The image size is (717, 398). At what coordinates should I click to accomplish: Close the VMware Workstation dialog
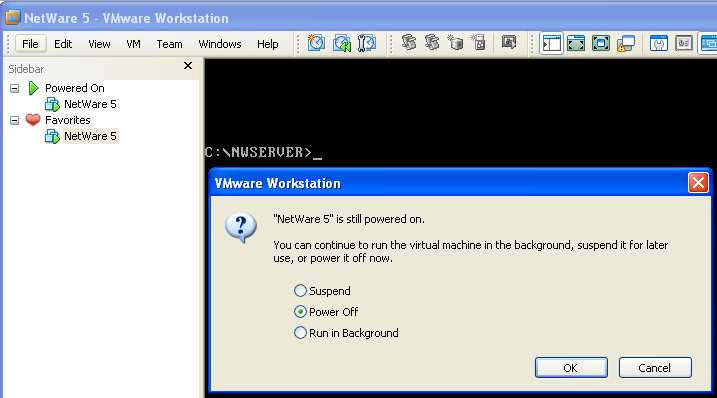click(698, 183)
